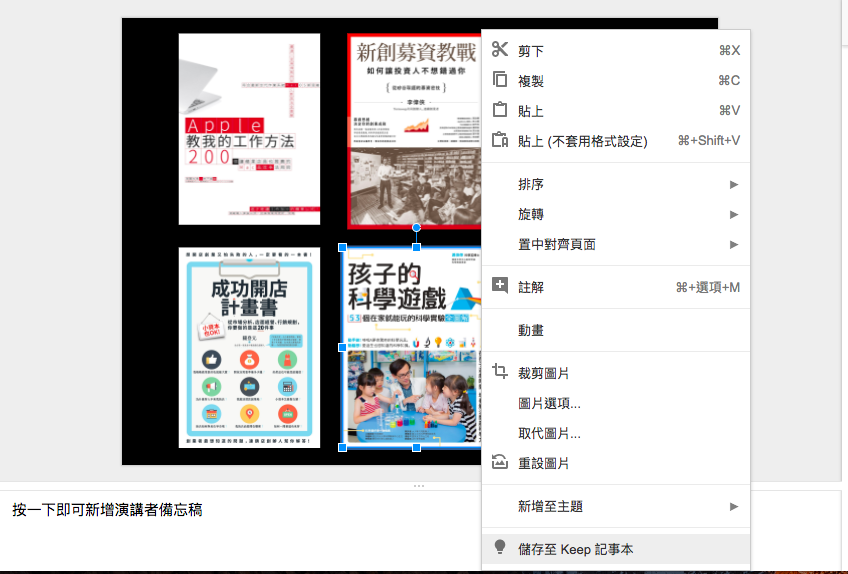Click the clipboard Paste icon
Viewport: 848px width, 574px height.
(500, 110)
